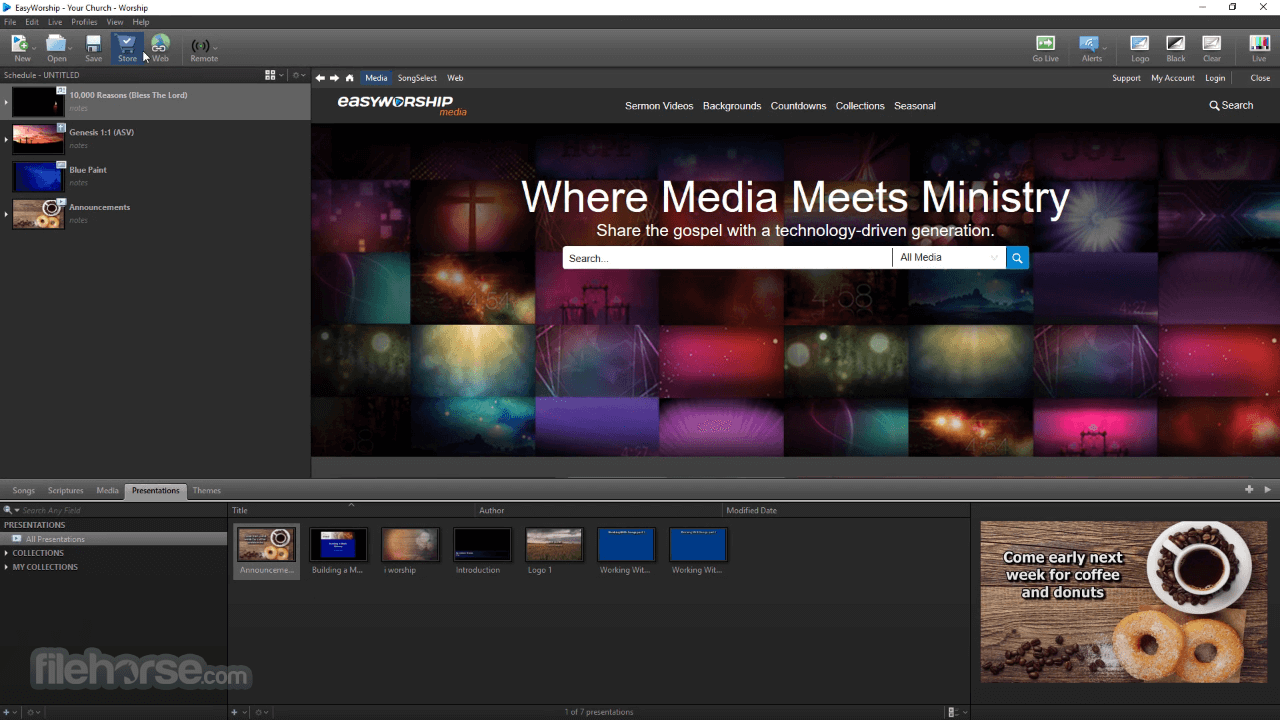Screen dimensions: 1280x720
Task: Click the browser home icon
Action: (x=349, y=78)
